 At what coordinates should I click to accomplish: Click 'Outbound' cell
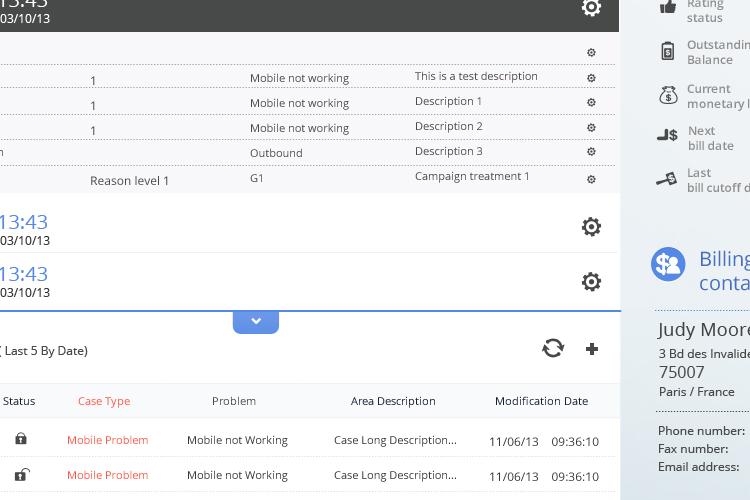[276, 153]
